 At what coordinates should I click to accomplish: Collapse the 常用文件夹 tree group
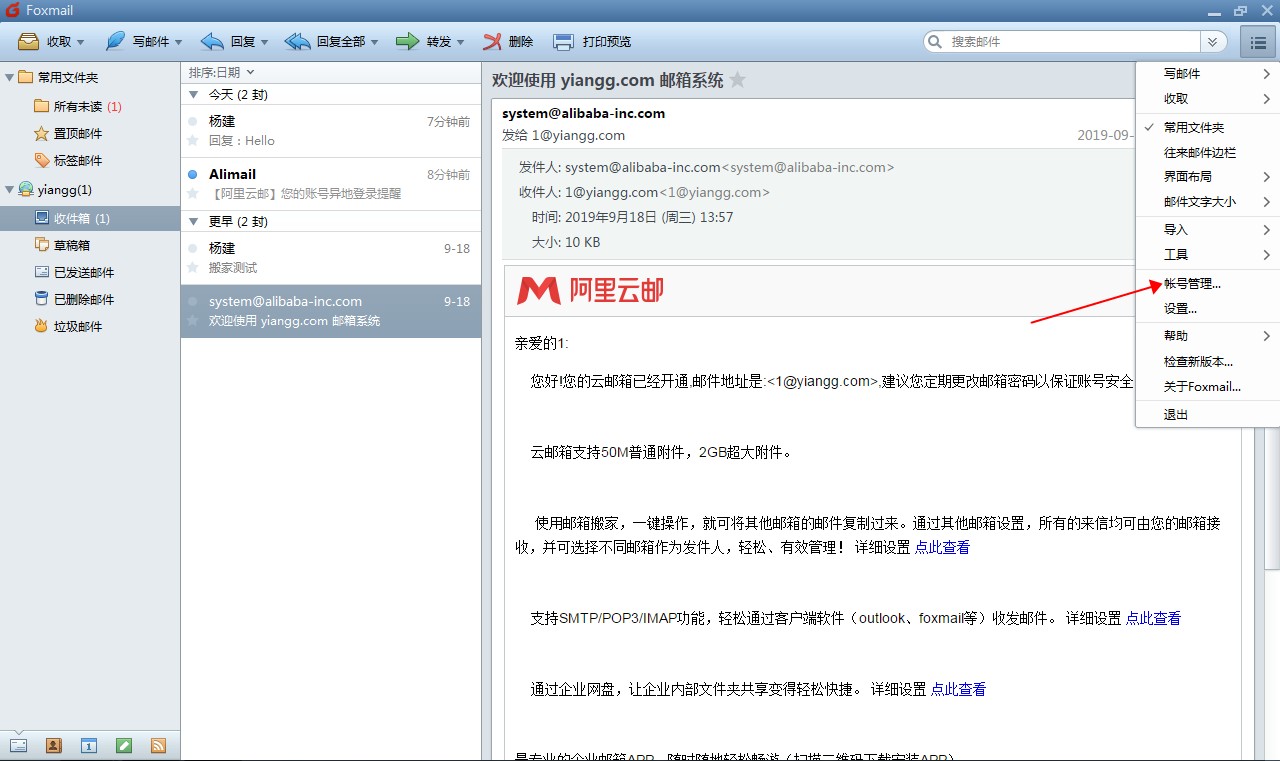9,77
